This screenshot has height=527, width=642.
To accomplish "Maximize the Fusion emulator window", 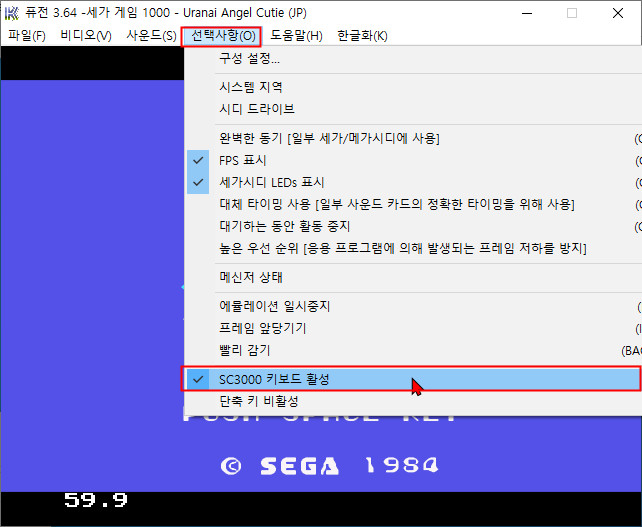I will [572, 13].
